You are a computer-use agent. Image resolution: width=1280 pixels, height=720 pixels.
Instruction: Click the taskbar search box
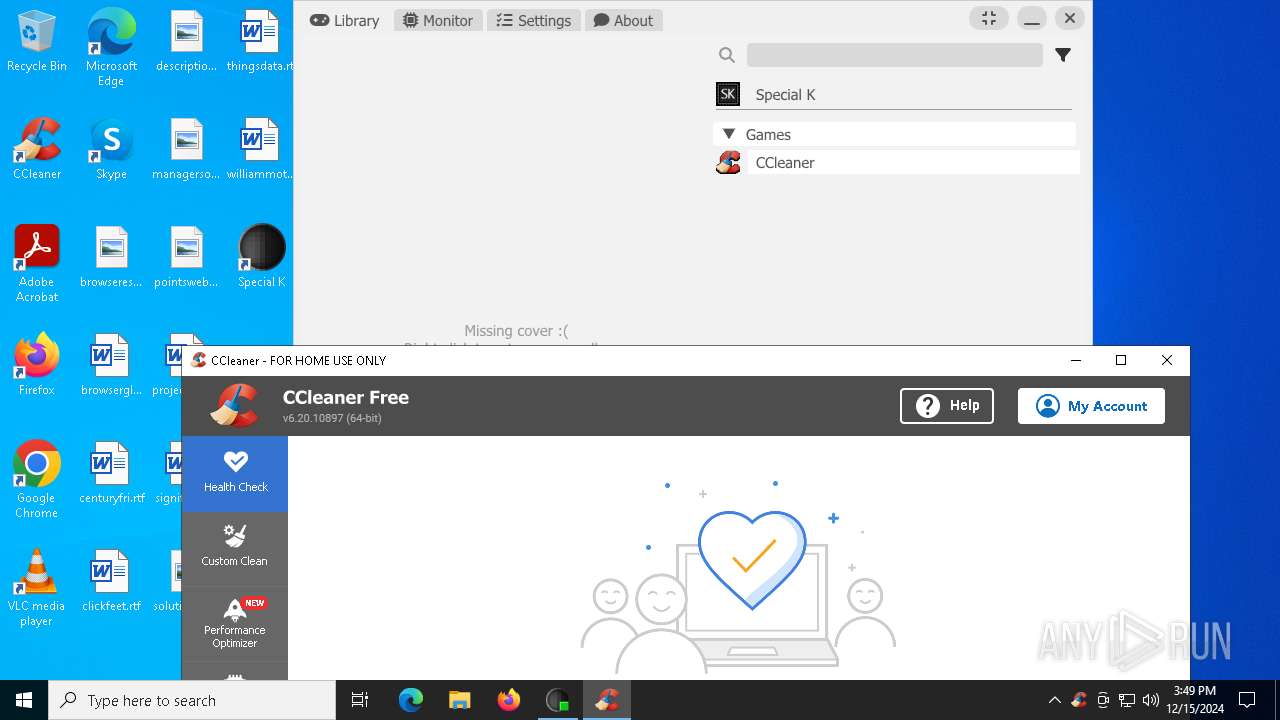(x=192, y=700)
